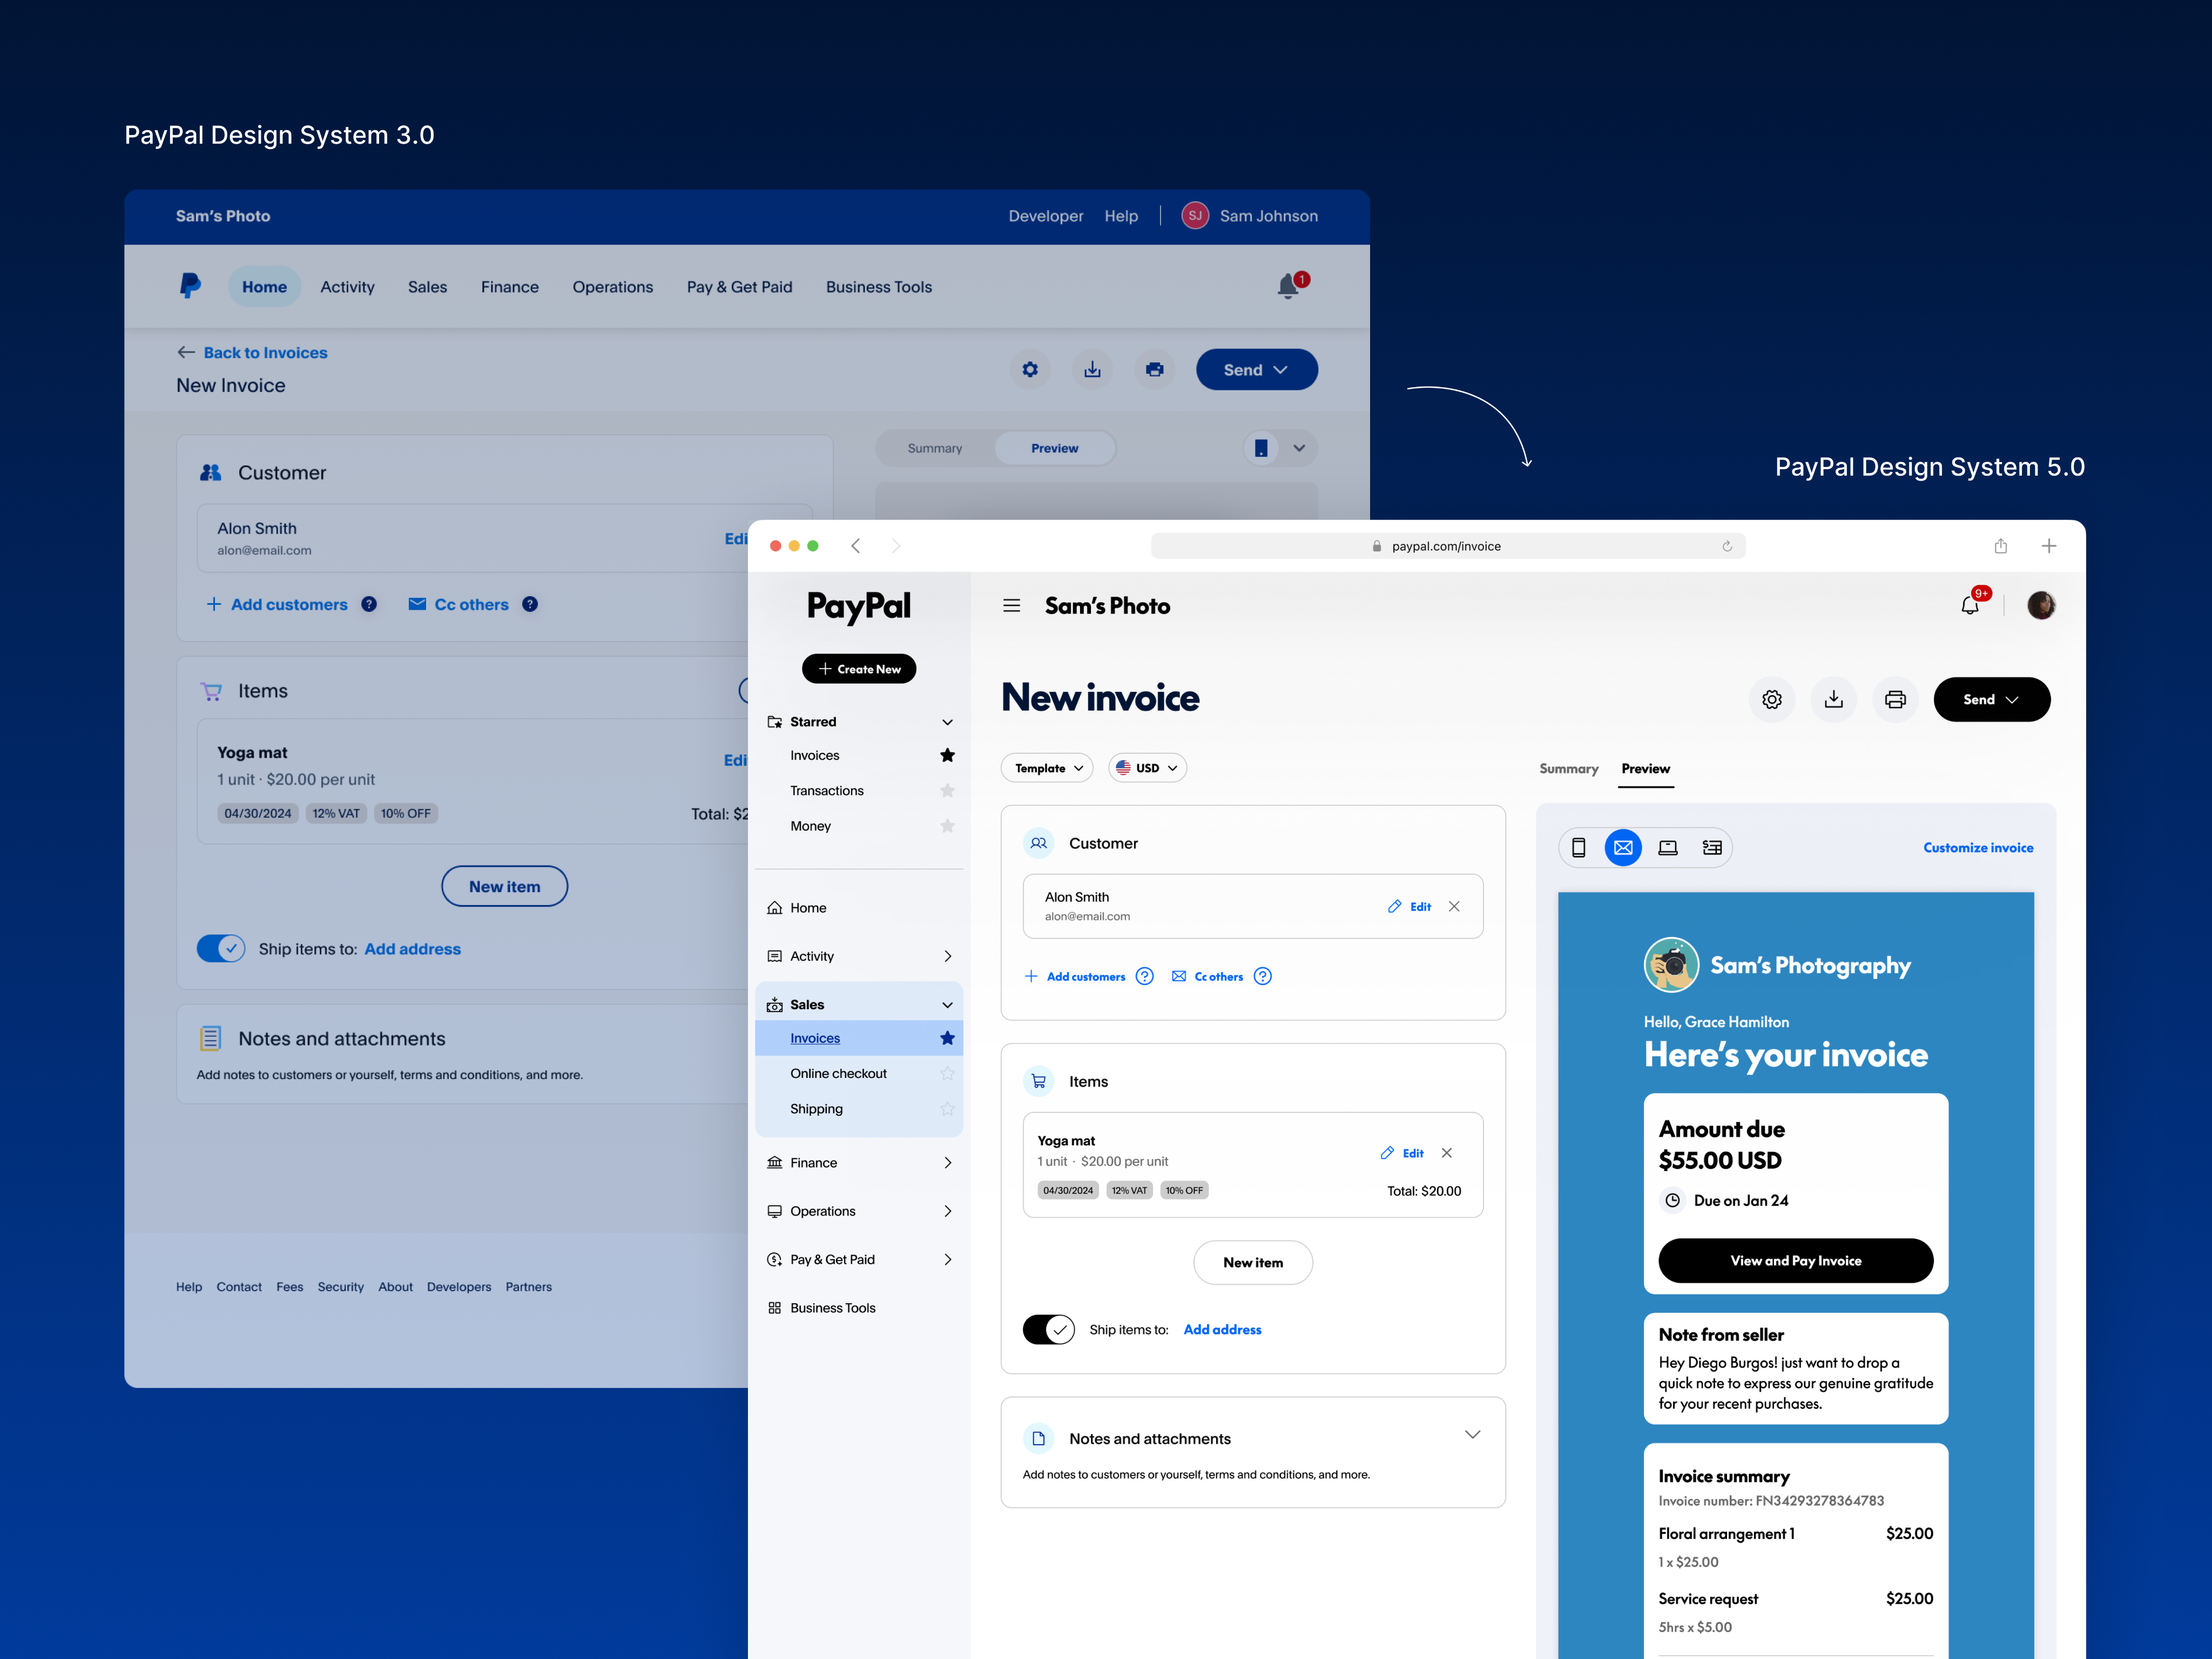Viewport: 2212px width, 1659px height.
Task: Open the hamburger menu next to Sam's Photo
Action: click(x=1011, y=606)
